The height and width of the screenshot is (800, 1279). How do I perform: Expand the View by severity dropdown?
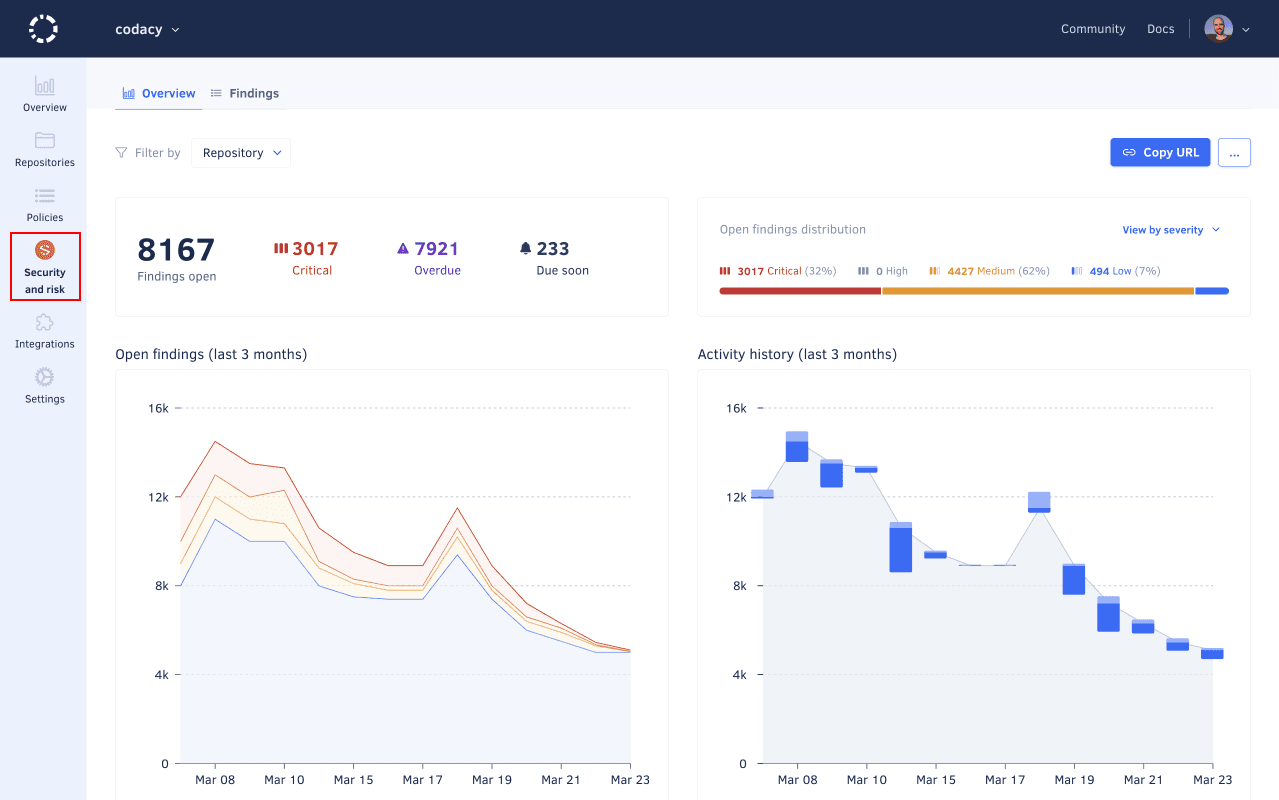[x=1170, y=230]
